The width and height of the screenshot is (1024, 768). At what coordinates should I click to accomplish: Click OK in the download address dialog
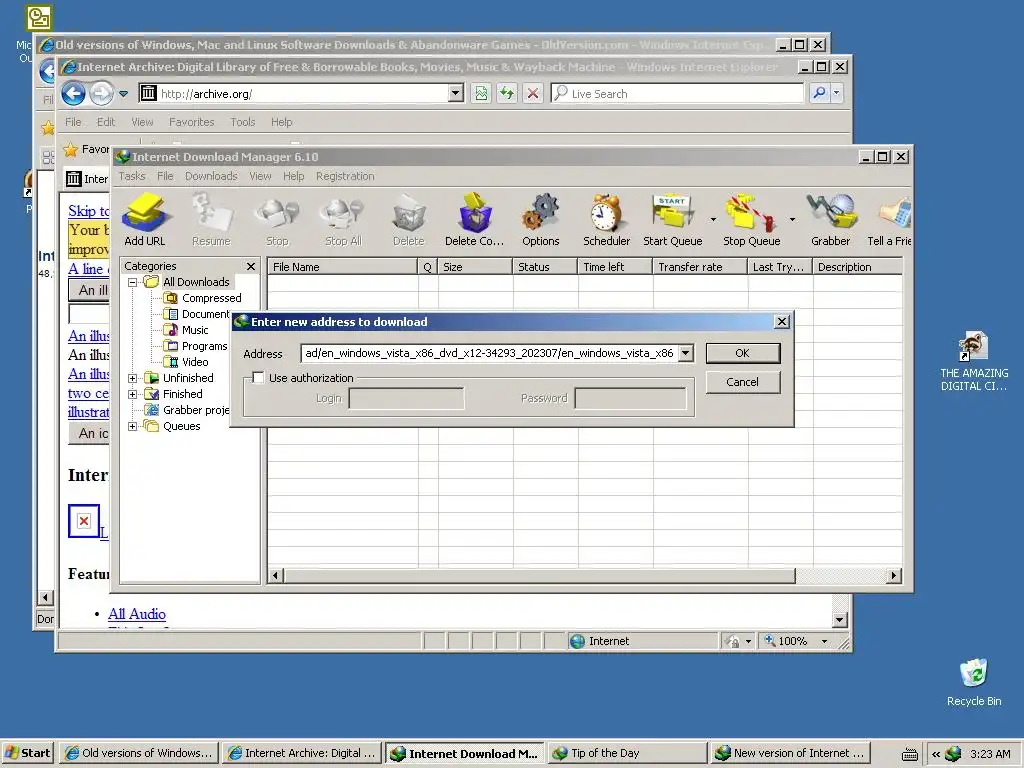pos(743,353)
